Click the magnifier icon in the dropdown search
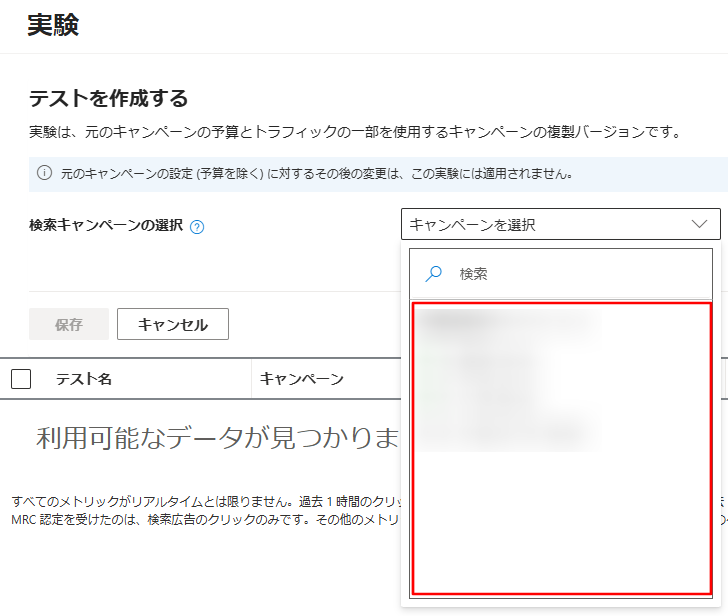728x616 pixels. [x=434, y=273]
